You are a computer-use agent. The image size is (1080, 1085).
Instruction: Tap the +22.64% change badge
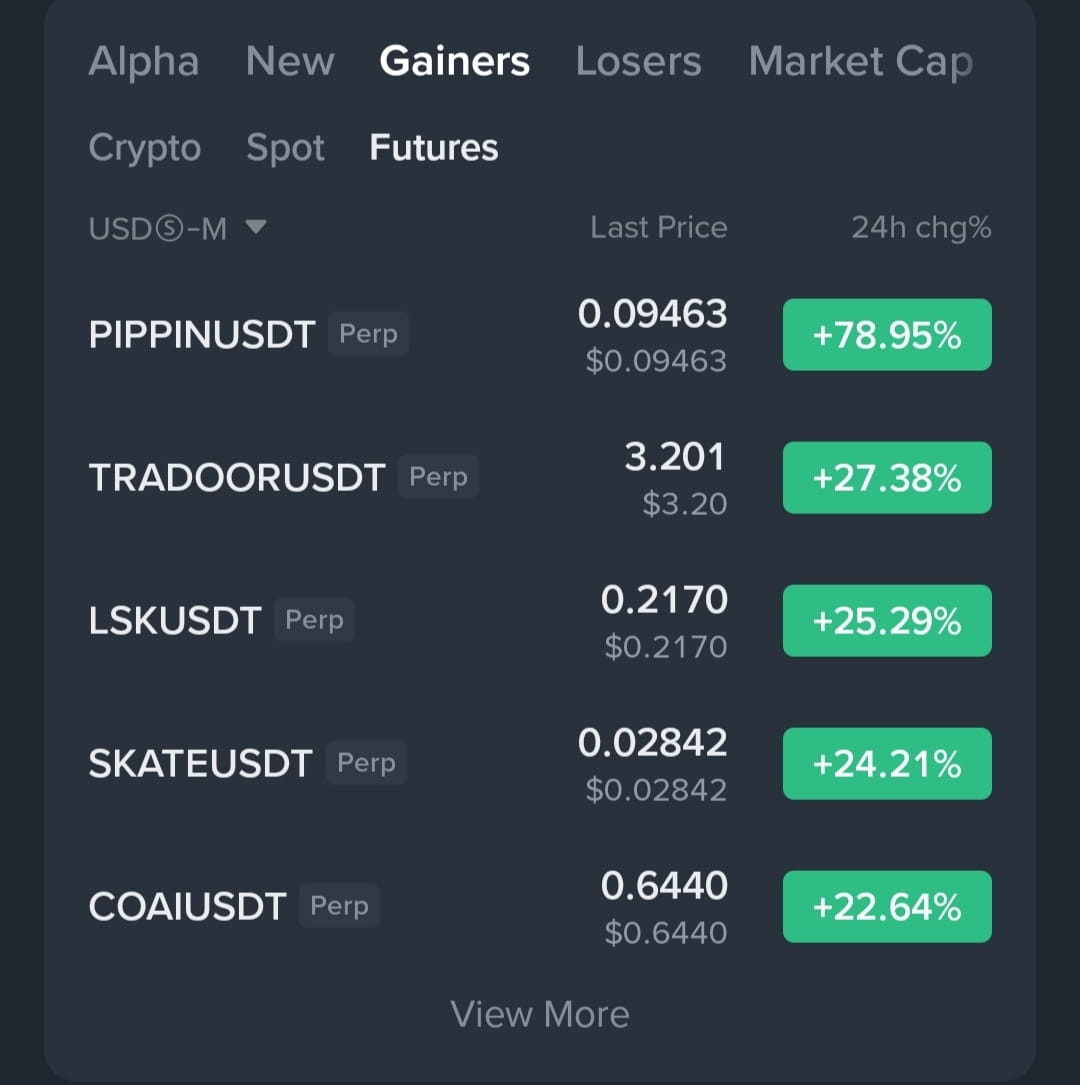pyautogui.click(x=887, y=907)
